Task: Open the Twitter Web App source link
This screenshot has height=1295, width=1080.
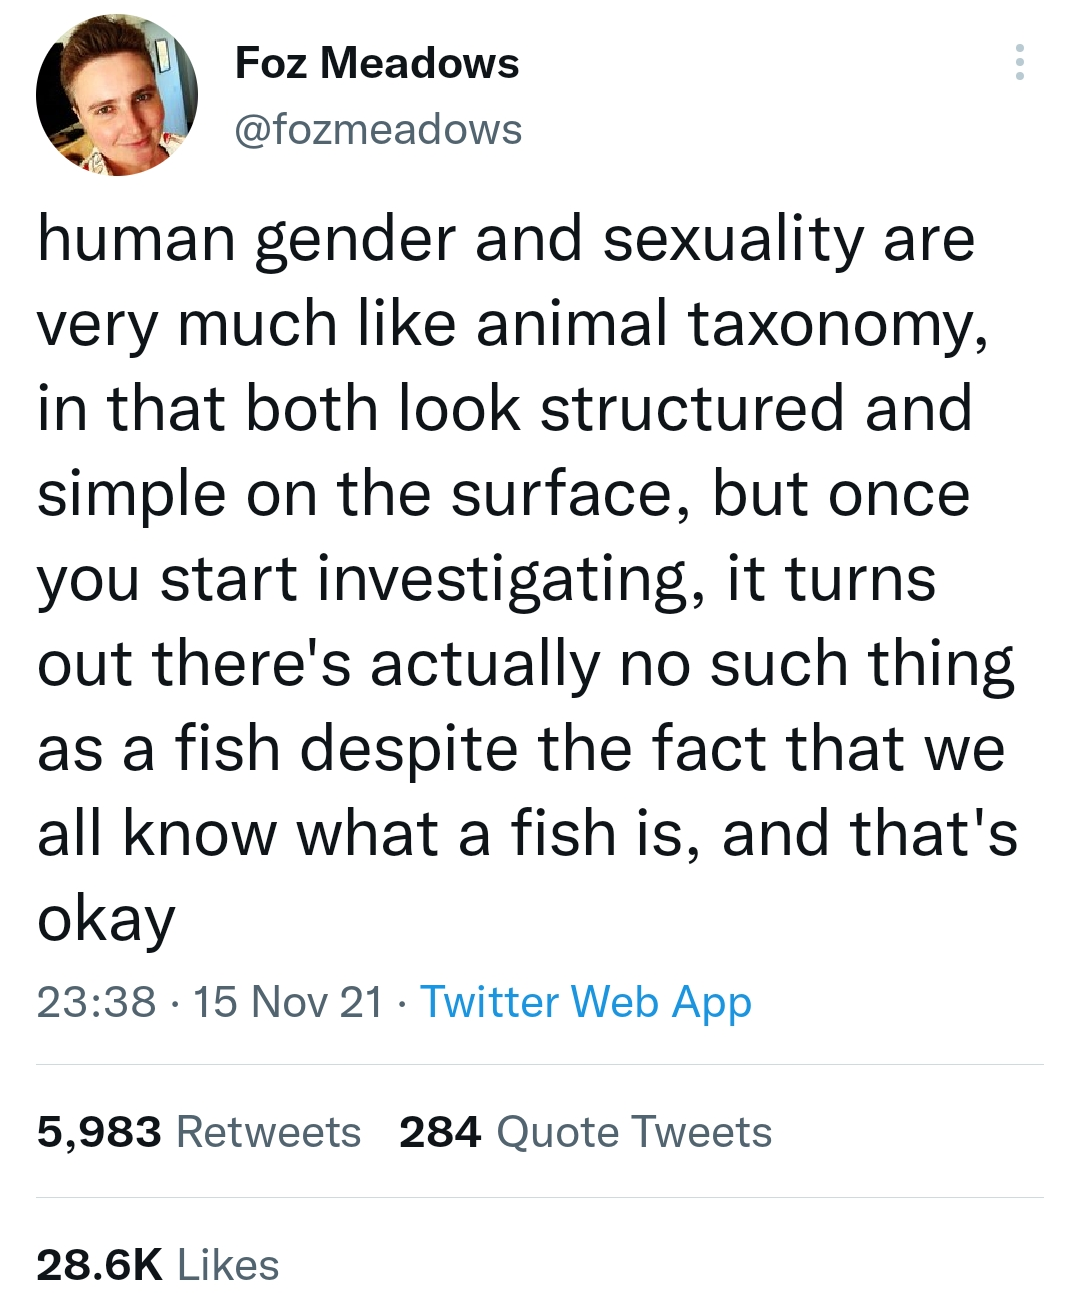Action: point(585,1002)
